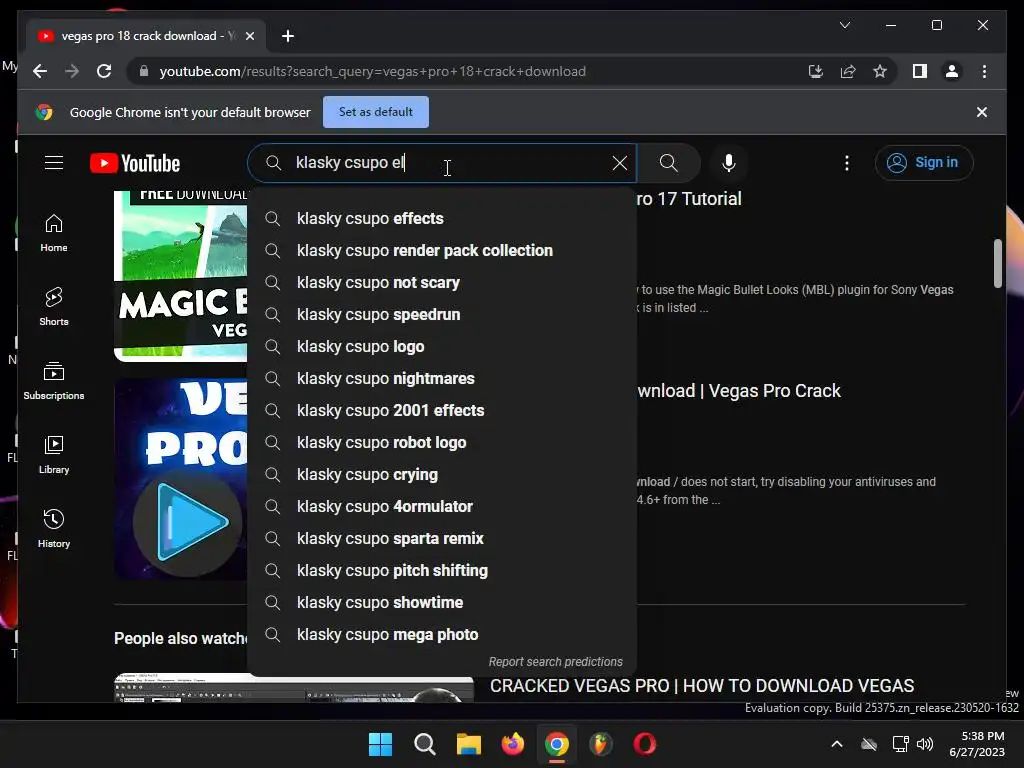Screen dimensions: 1024x768
Task: Close the vegas pro 18 crack tab
Action: pos(249,36)
